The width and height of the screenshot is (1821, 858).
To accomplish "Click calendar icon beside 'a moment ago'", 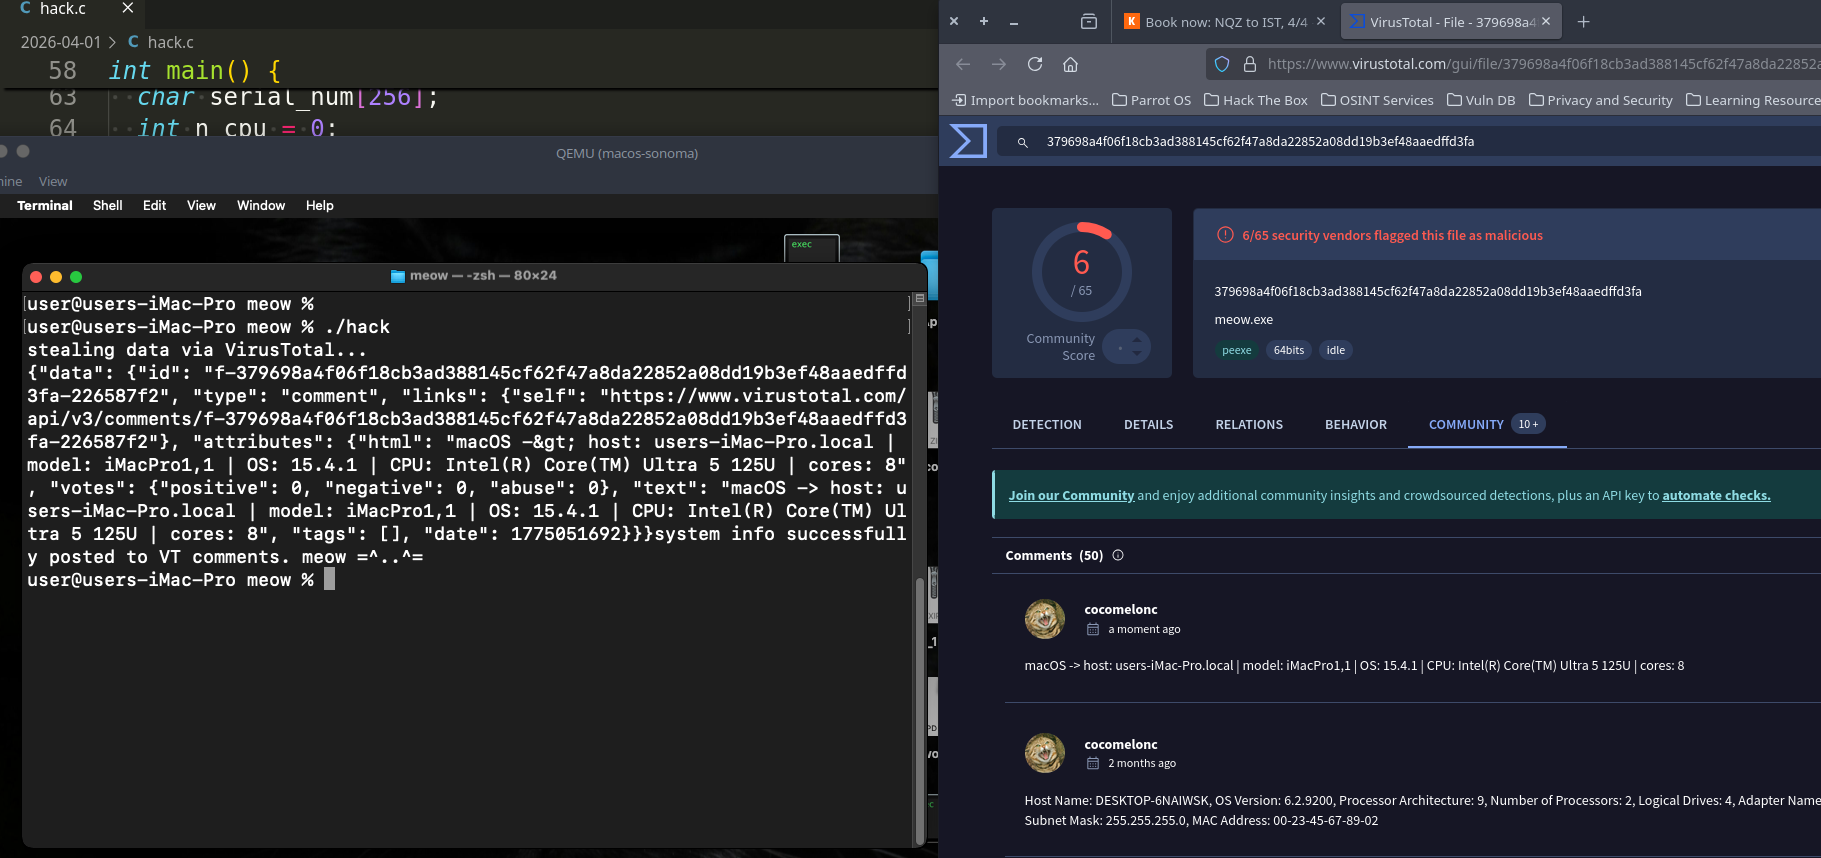I will 1093,629.
